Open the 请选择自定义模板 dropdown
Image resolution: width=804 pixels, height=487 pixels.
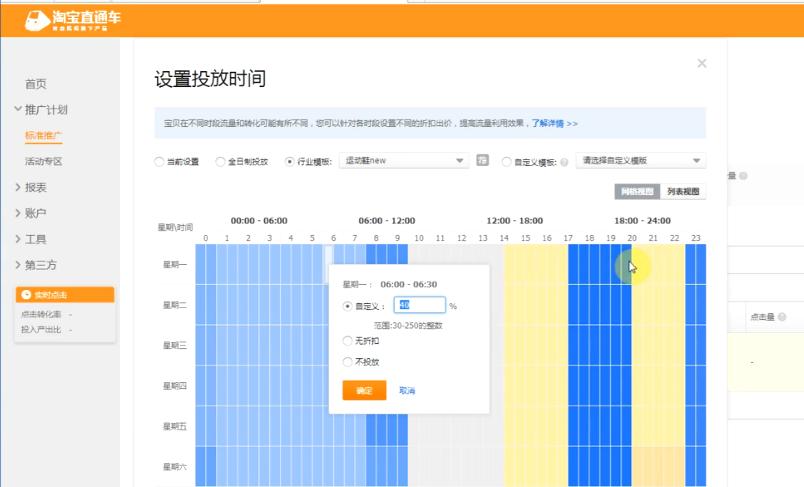pos(640,160)
